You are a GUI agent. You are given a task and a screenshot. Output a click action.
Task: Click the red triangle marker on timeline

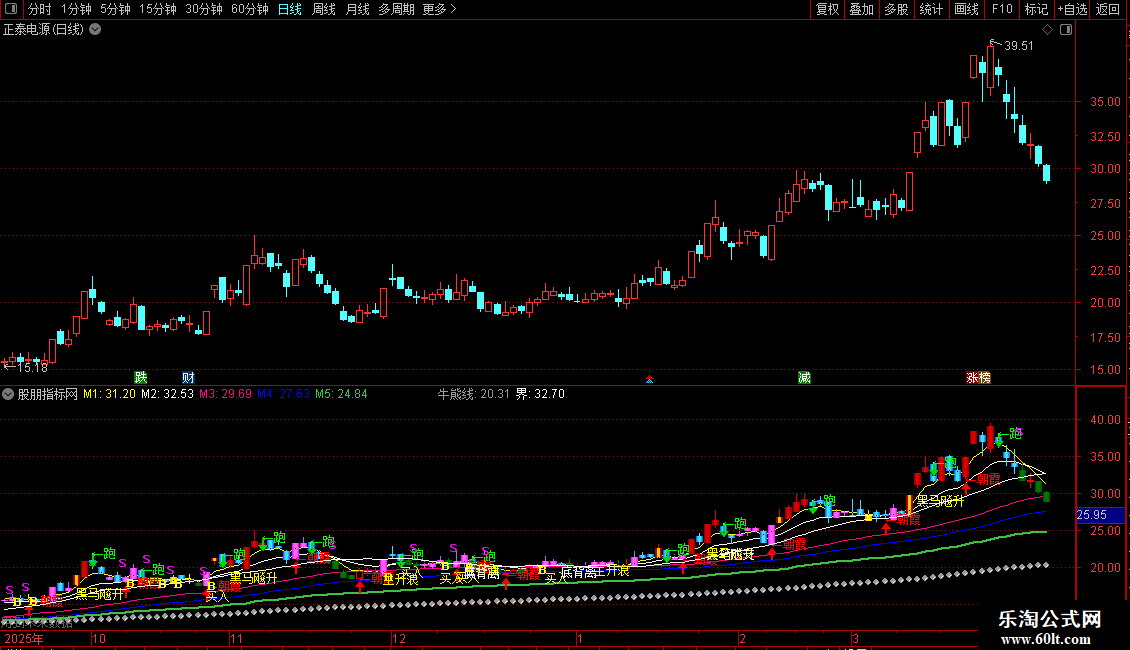click(650, 379)
